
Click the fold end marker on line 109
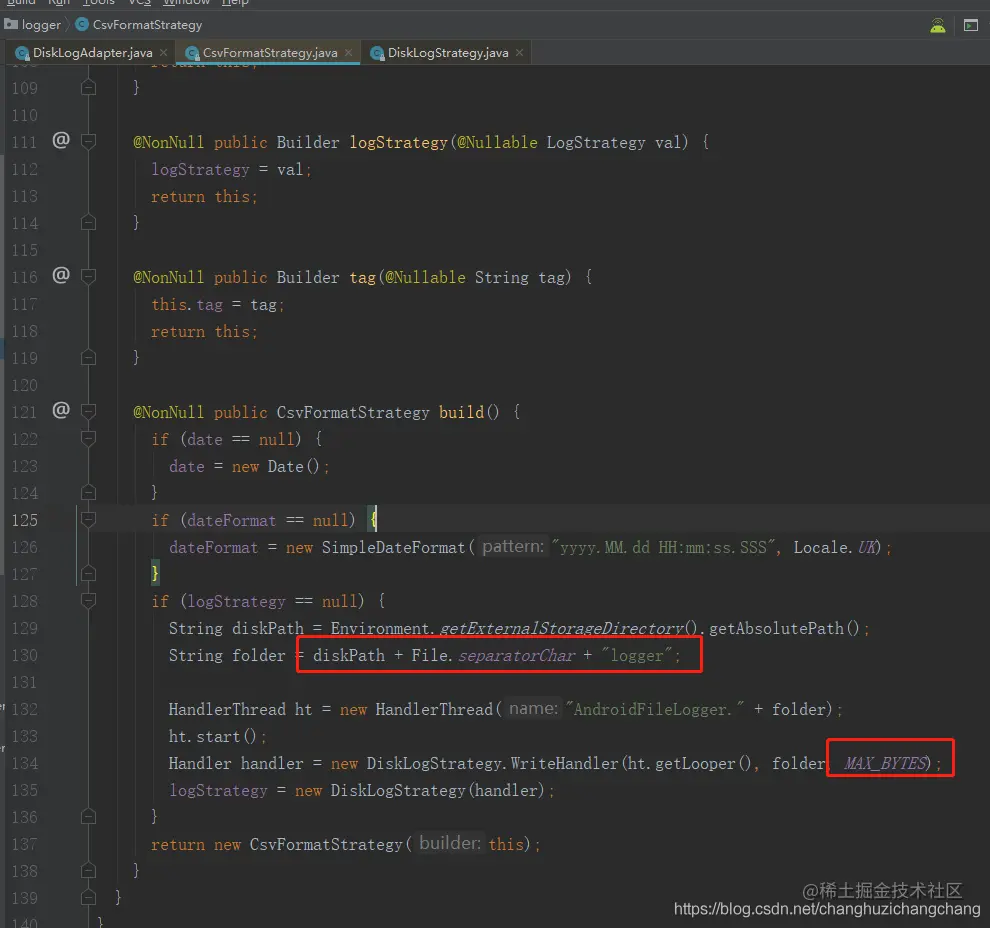(88, 87)
